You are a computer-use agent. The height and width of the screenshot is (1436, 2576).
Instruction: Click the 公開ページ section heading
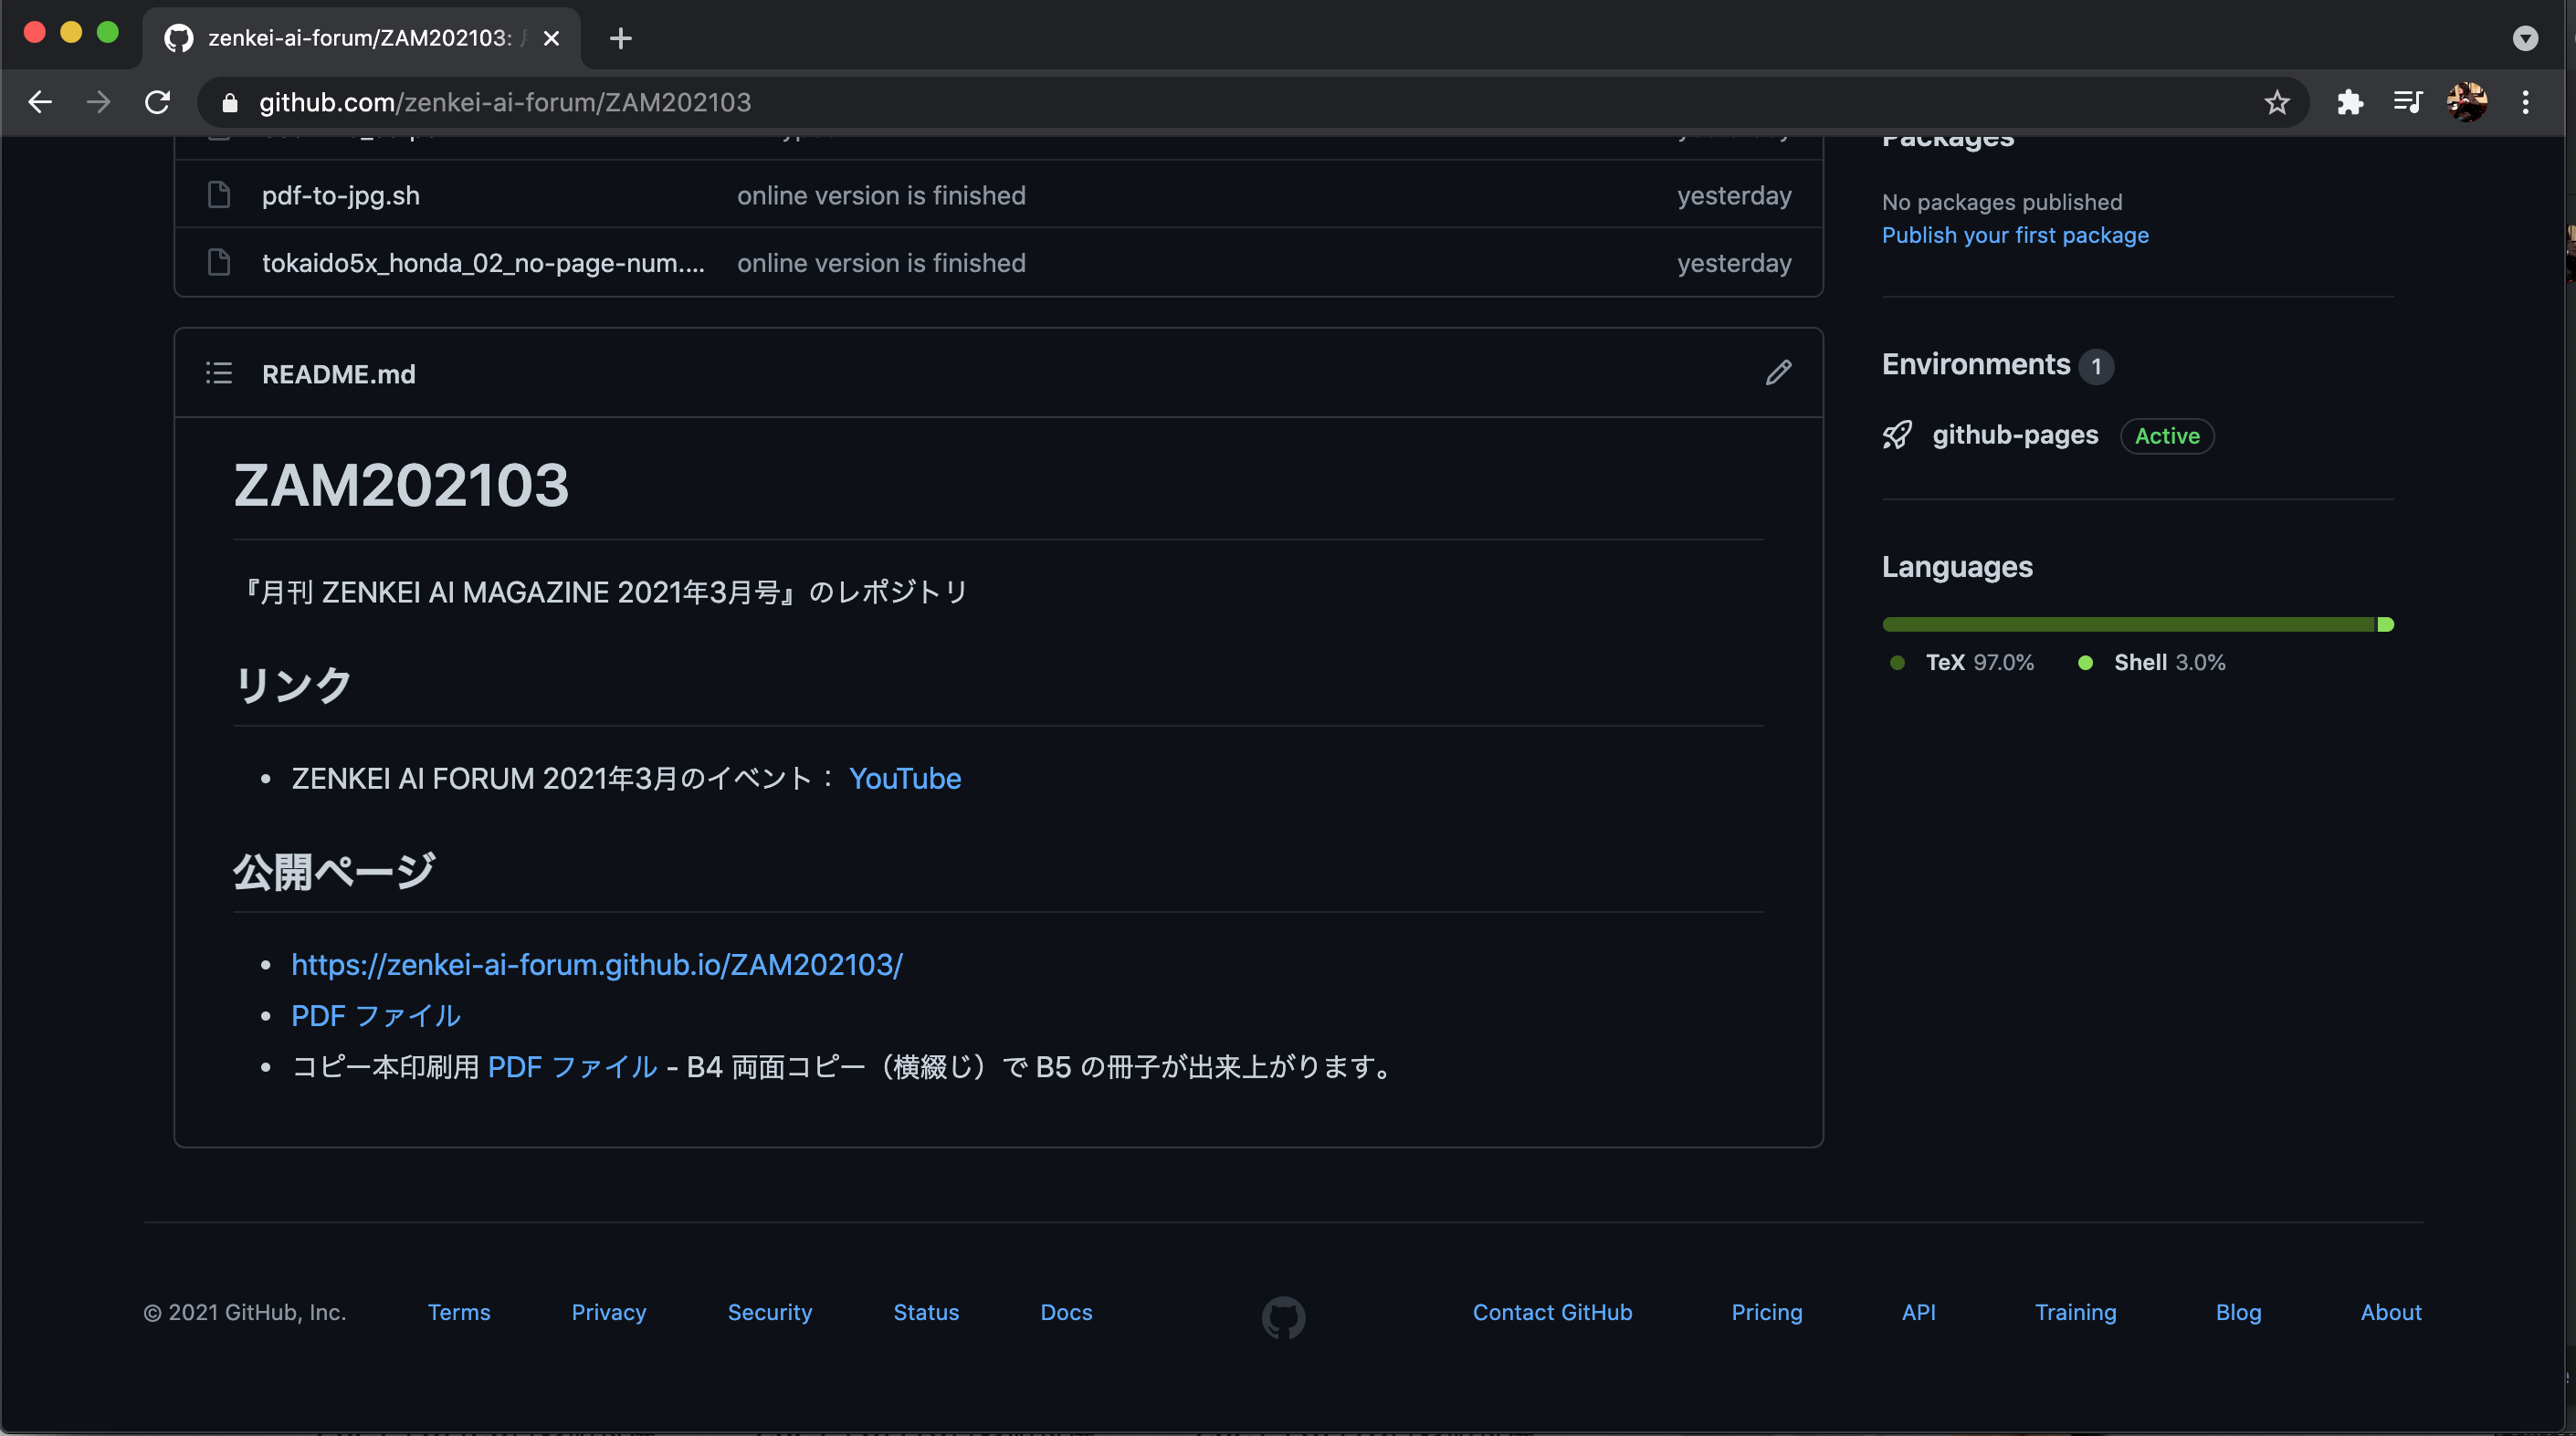(x=335, y=872)
